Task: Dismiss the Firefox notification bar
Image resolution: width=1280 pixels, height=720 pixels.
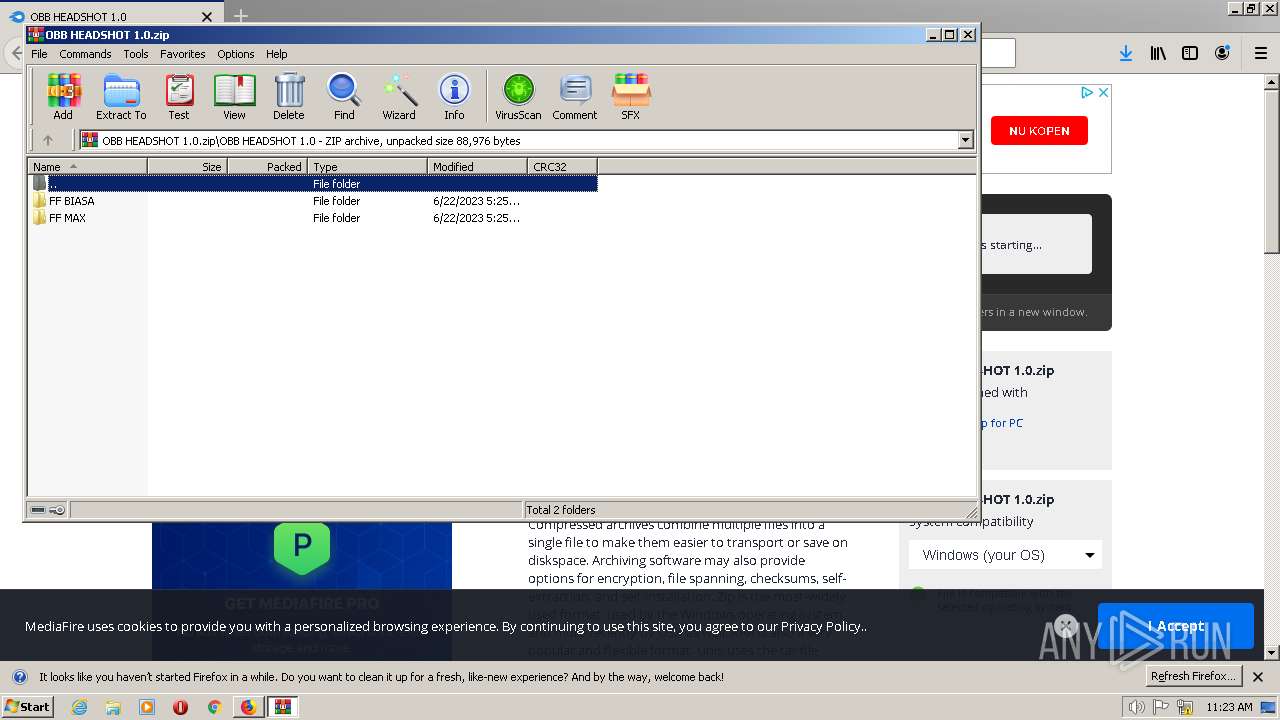Action: point(1258,677)
